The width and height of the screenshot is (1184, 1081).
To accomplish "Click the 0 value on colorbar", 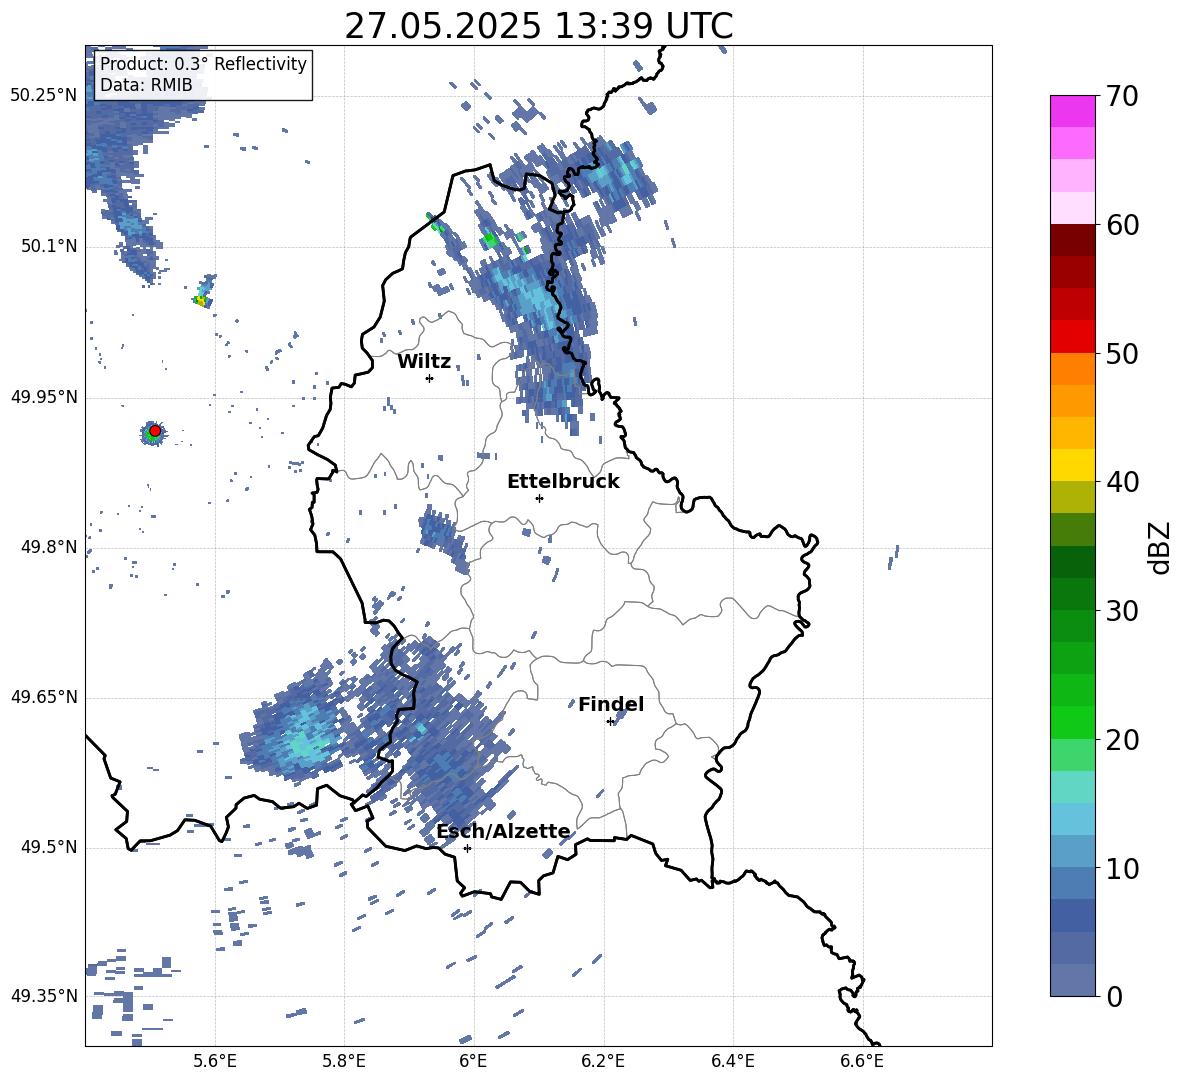I will click(1114, 997).
